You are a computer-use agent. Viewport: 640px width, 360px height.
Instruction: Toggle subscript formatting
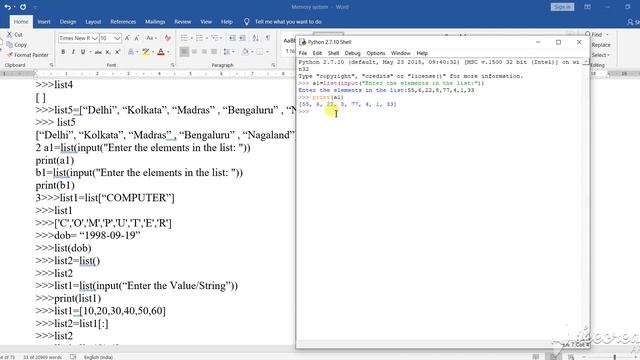pyautogui.click(x=108, y=52)
